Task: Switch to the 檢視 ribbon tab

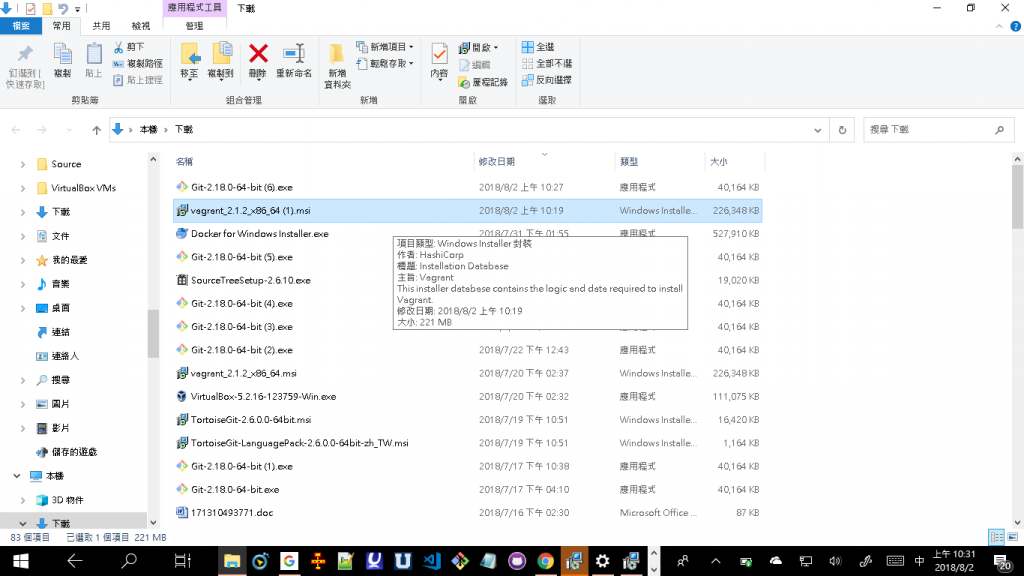Action: [x=140, y=26]
